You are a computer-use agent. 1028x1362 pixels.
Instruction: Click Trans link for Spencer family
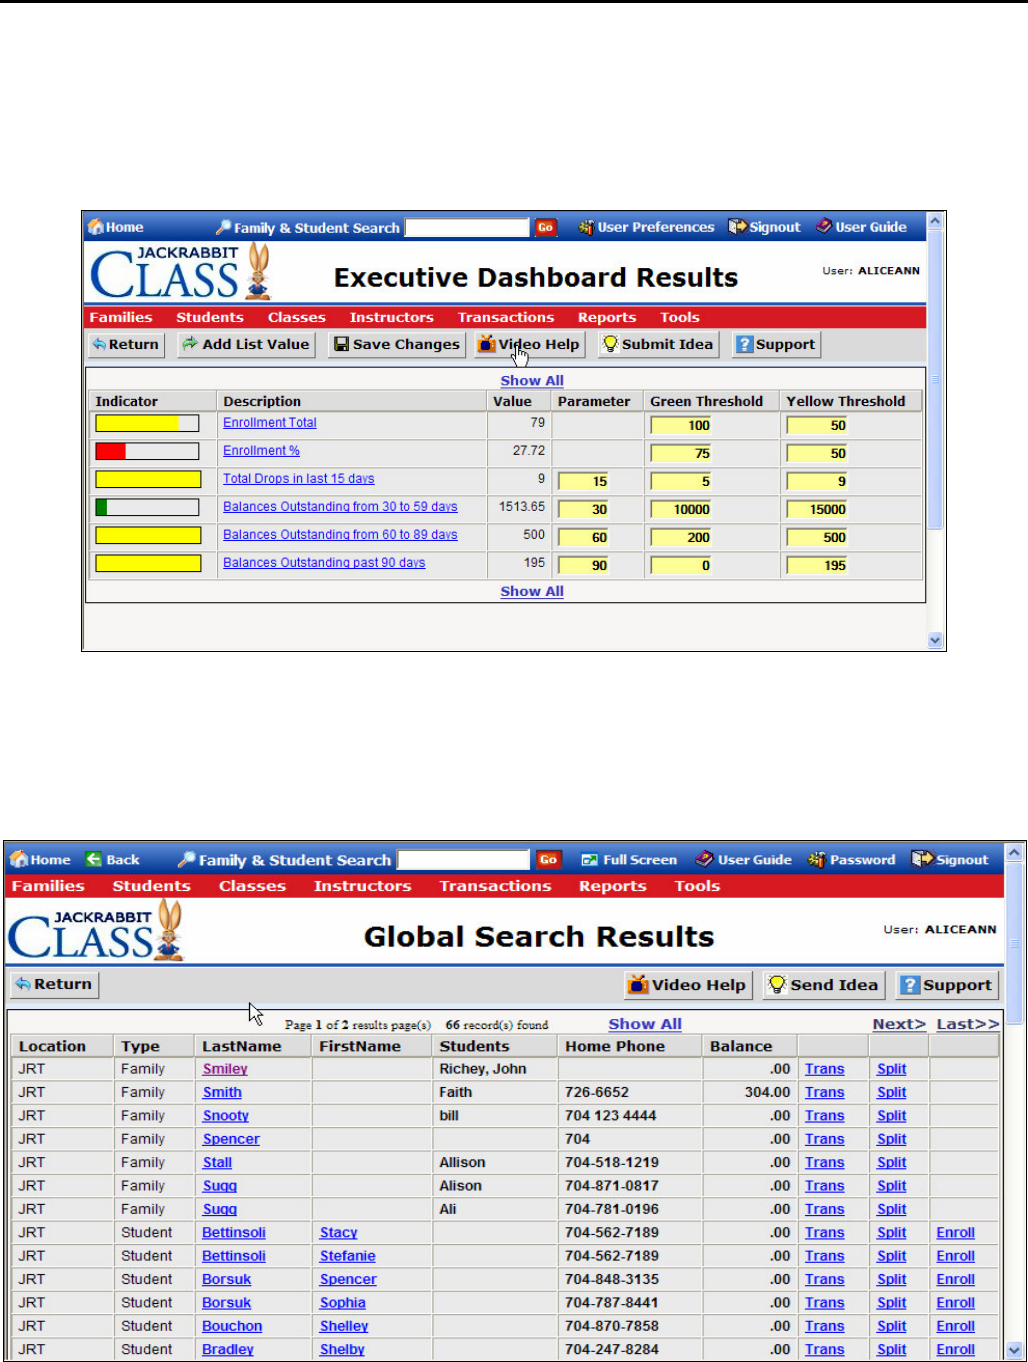[x=825, y=1139]
